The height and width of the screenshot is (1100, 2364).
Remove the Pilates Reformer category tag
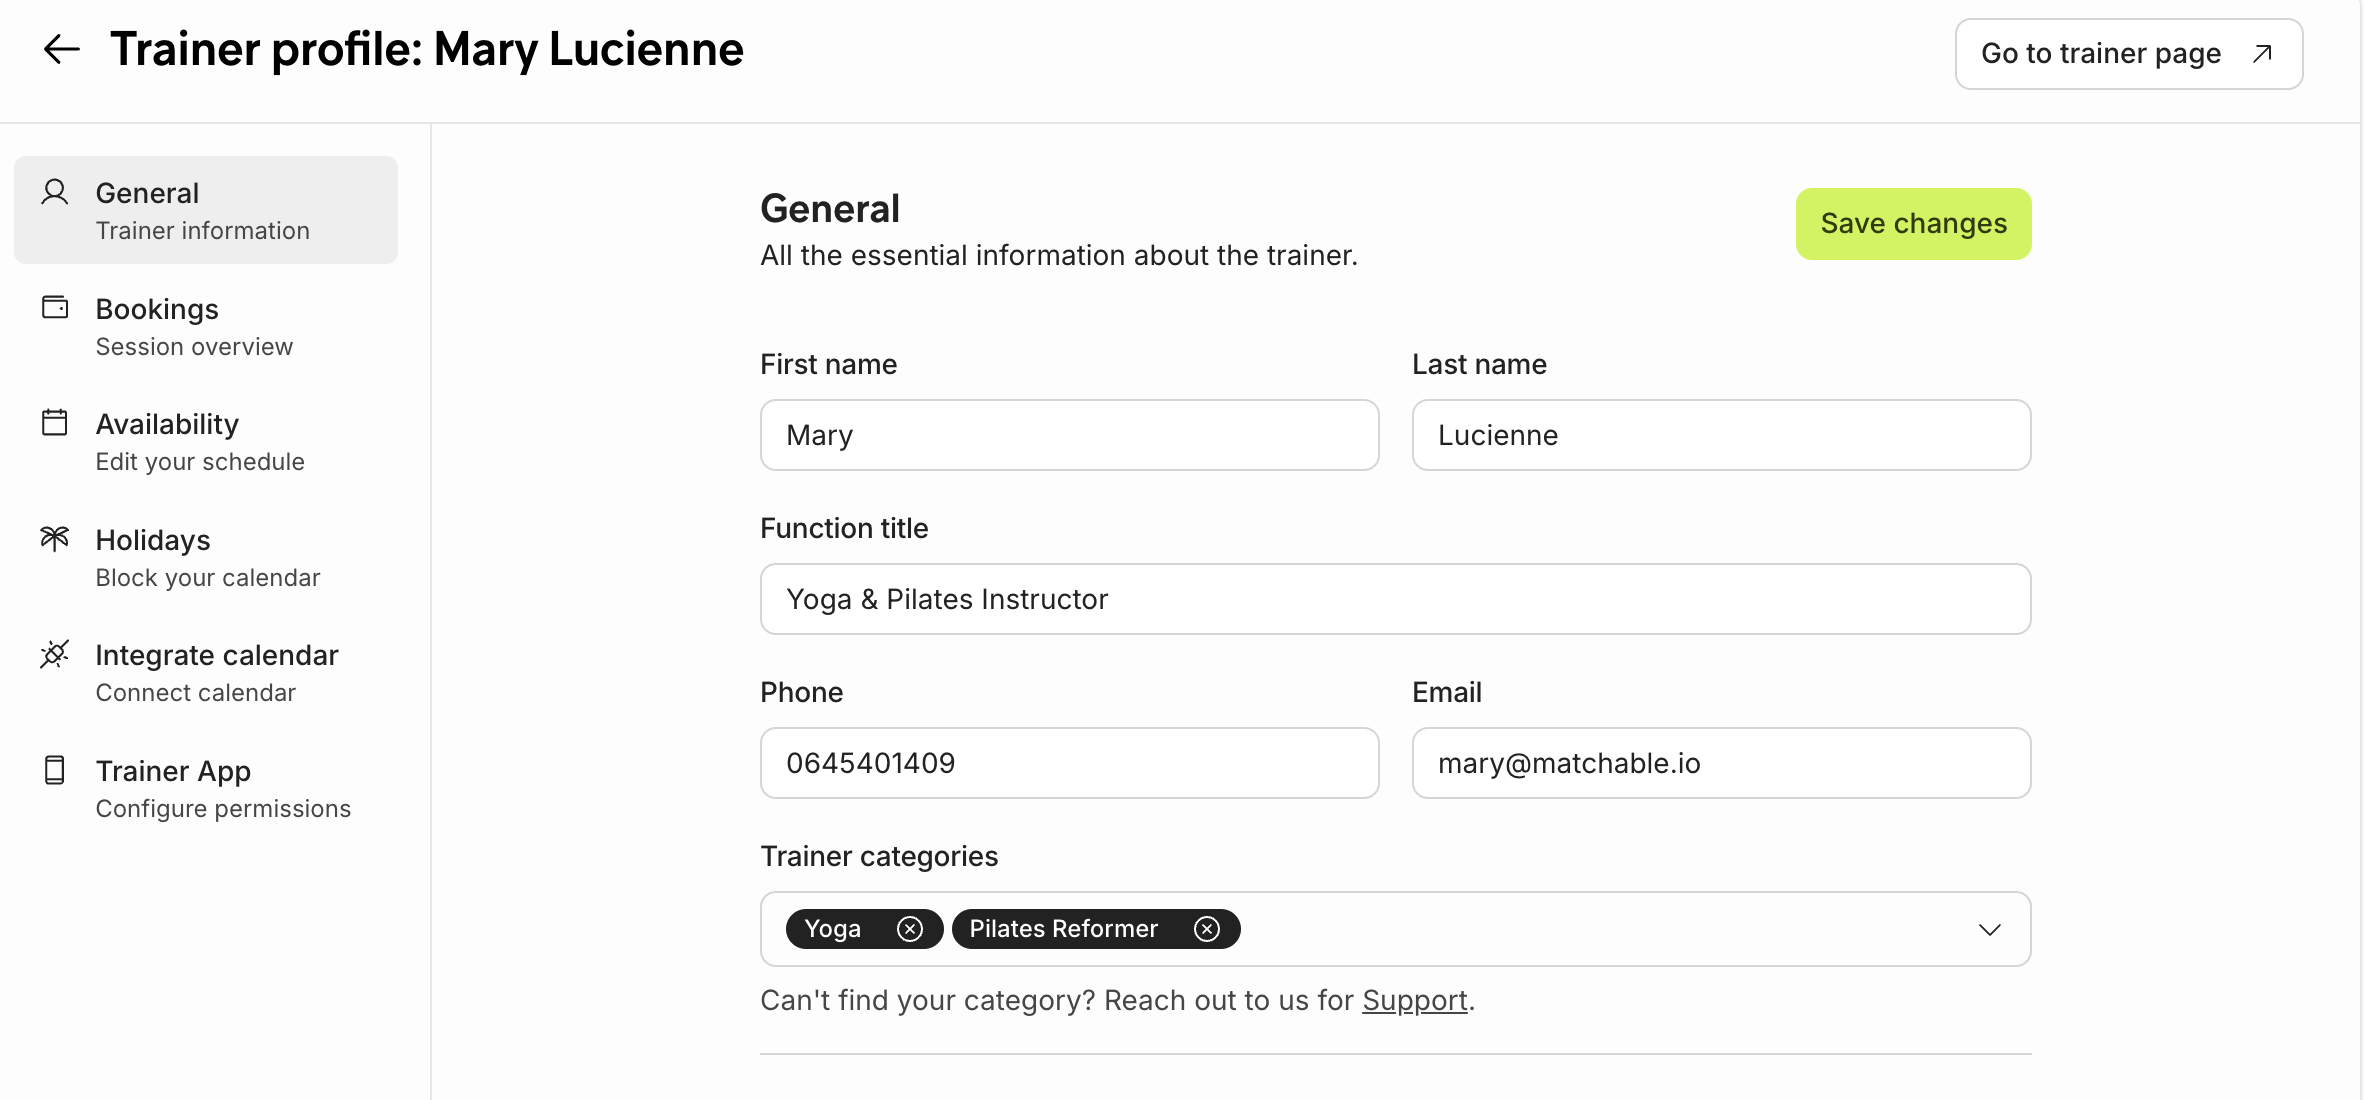1207,929
